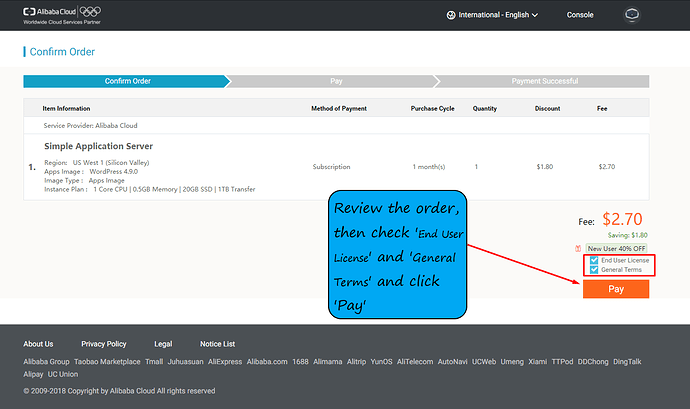Screen dimensions: 690x409
Task: Click the large orange $2.70 total fee
Action: (622, 219)
